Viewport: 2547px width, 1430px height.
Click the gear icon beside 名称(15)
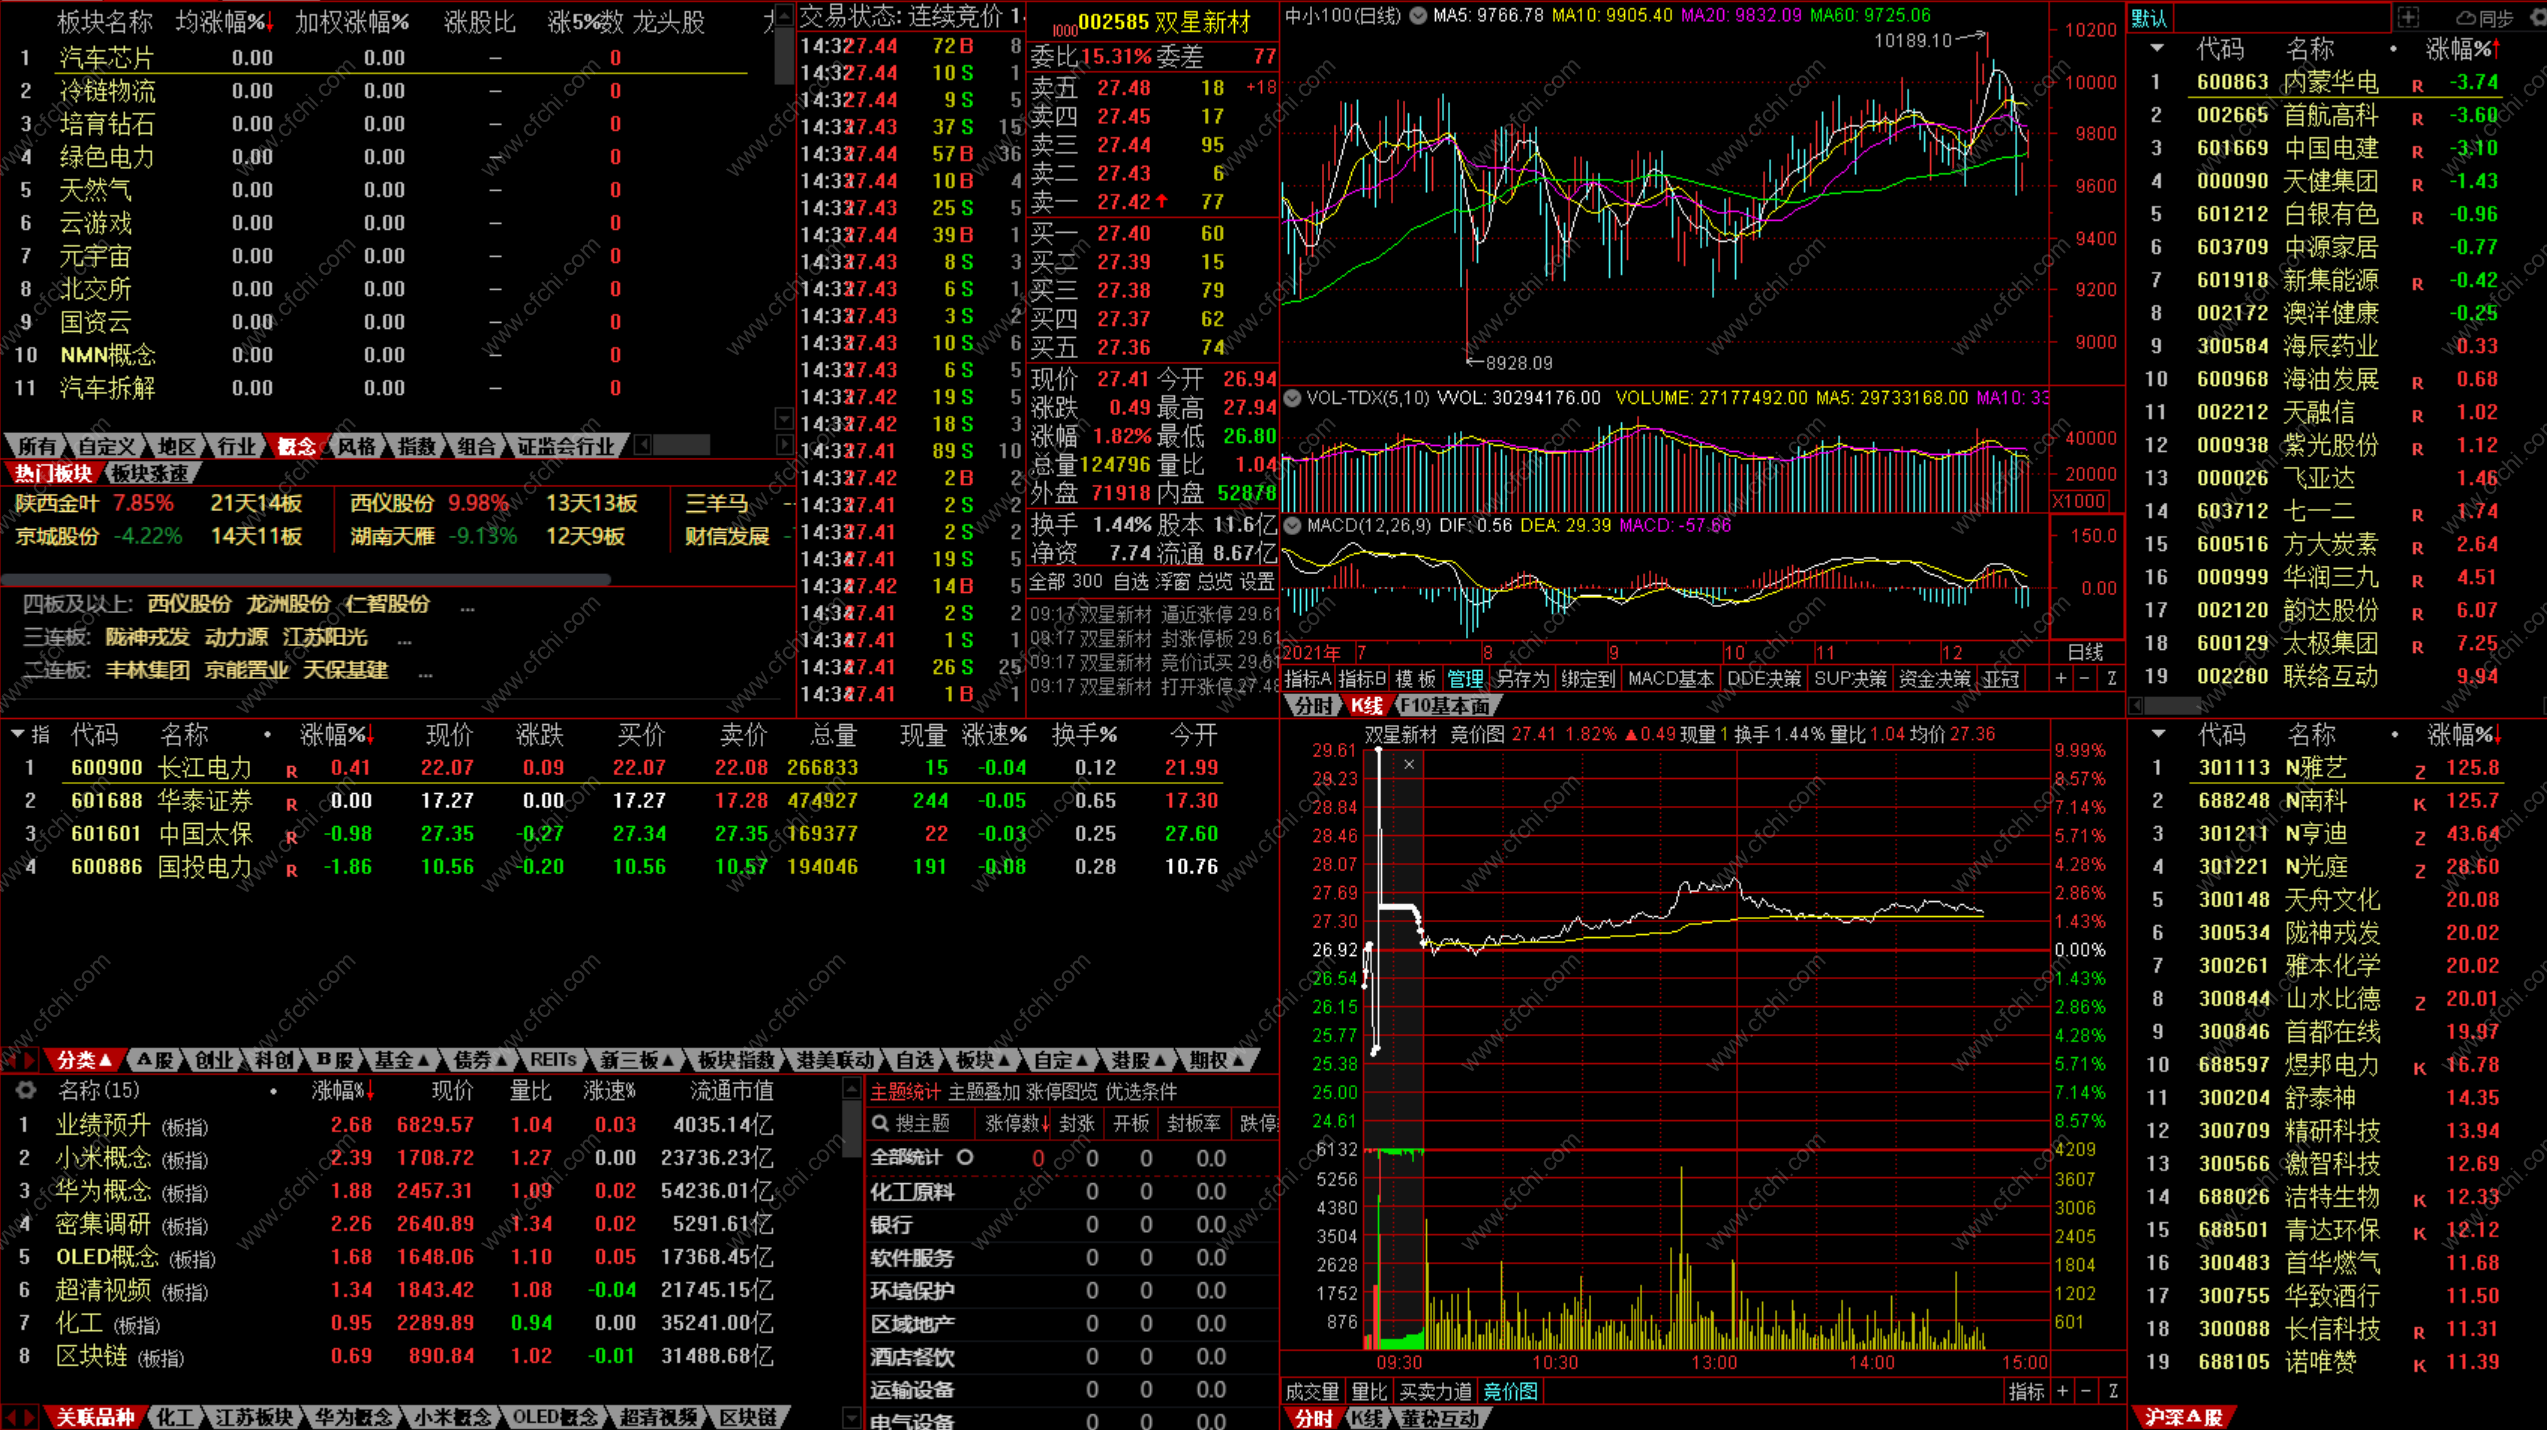coord(26,1090)
